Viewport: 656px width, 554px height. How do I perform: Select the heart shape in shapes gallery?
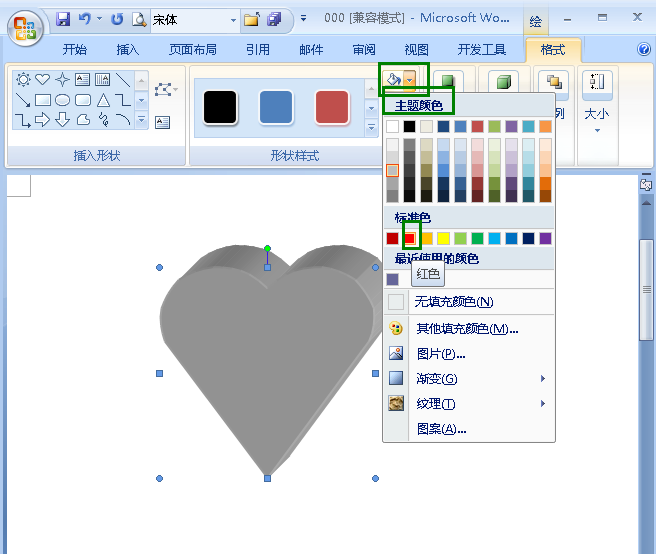(x=42, y=79)
